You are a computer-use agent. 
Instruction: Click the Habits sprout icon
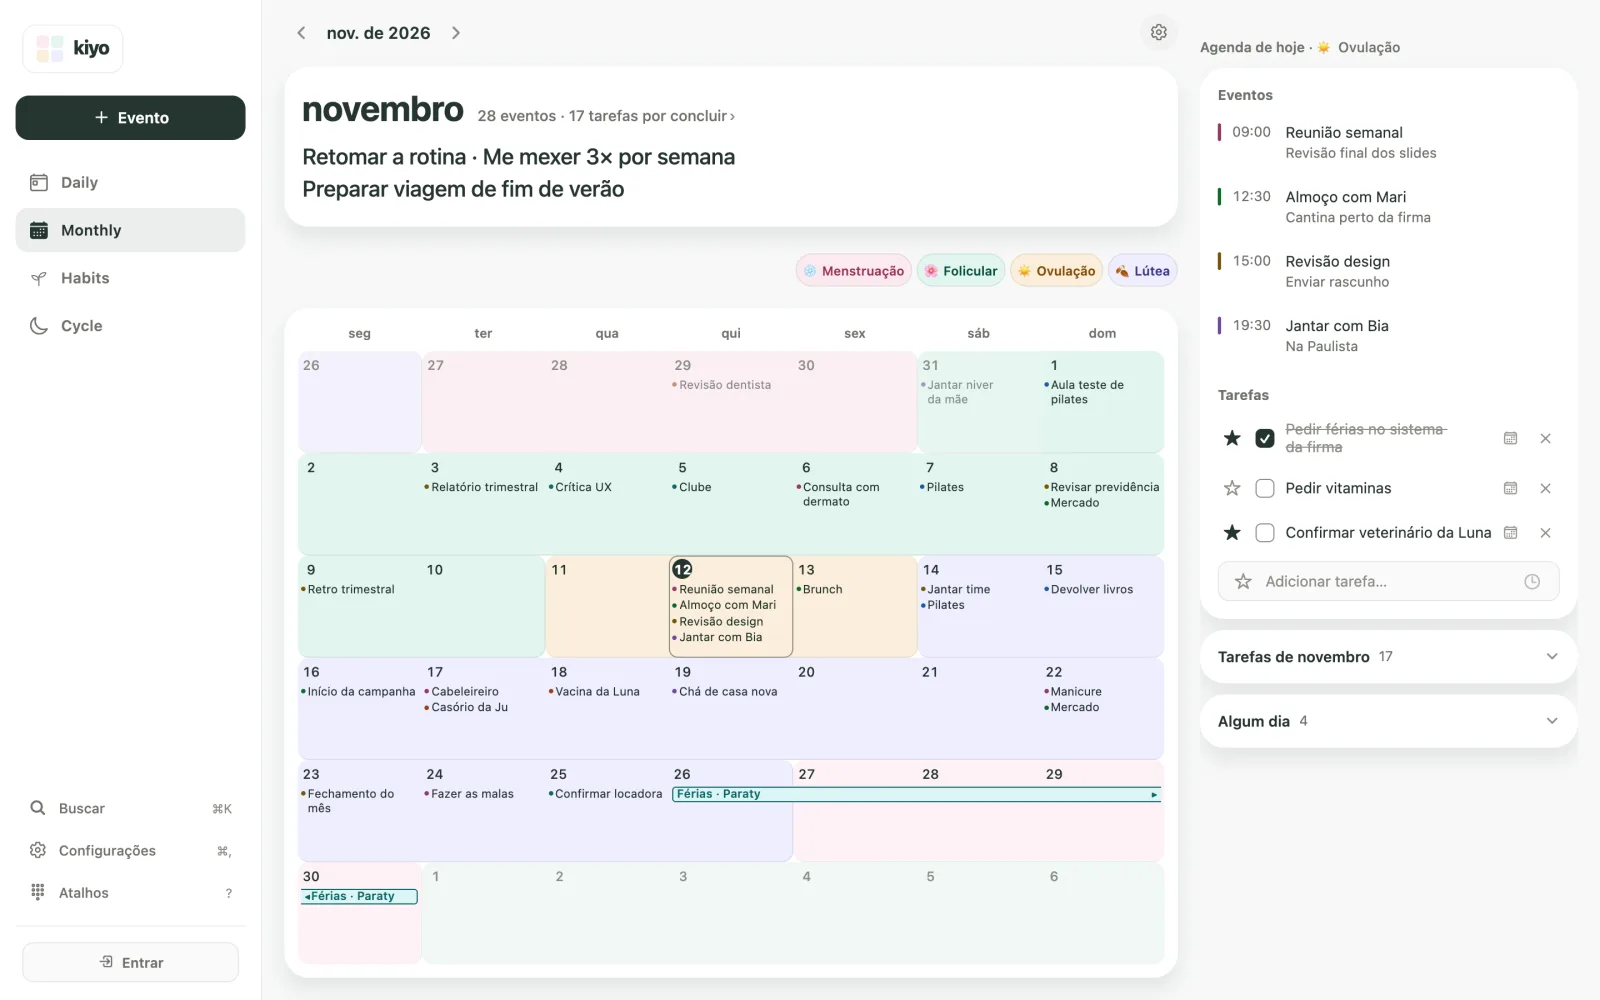39,278
